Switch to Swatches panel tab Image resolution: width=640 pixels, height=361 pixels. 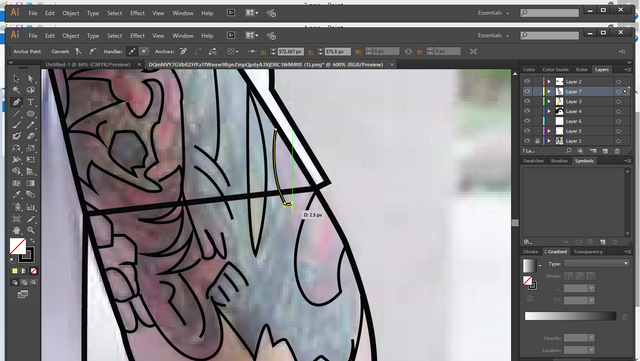tap(533, 161)
